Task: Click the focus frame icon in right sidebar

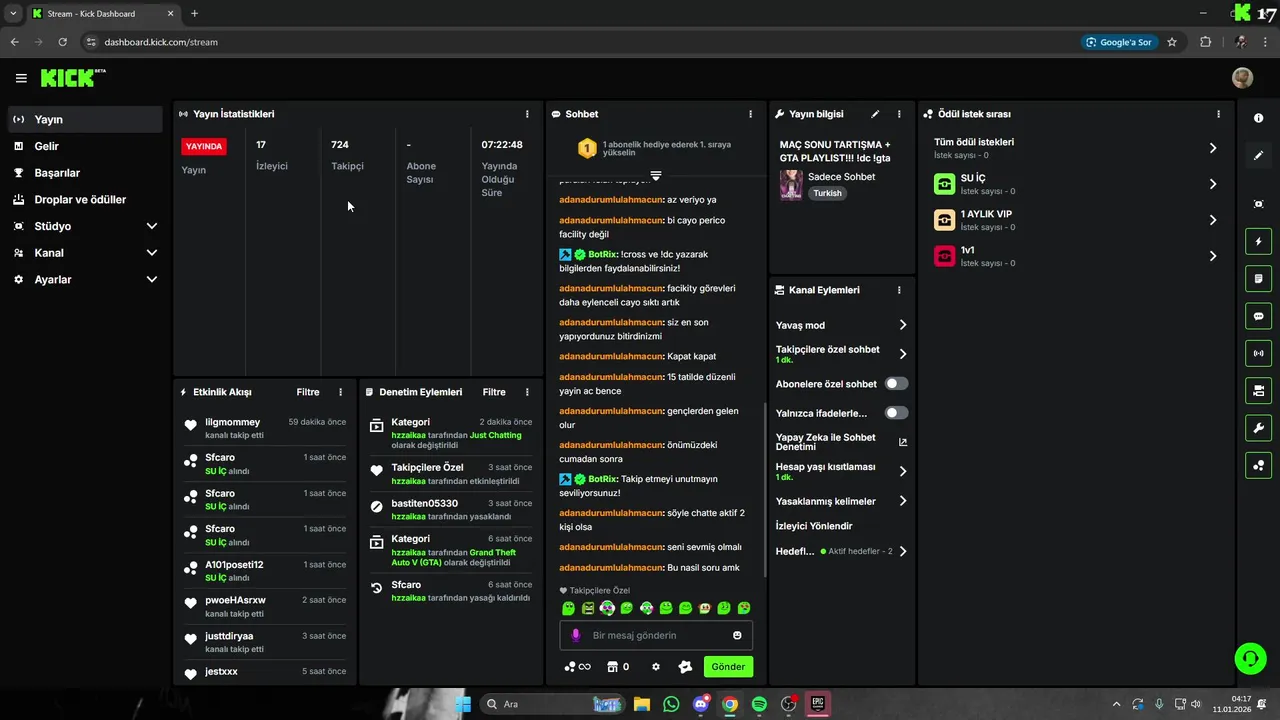Action: click(x=1259, y=204)
